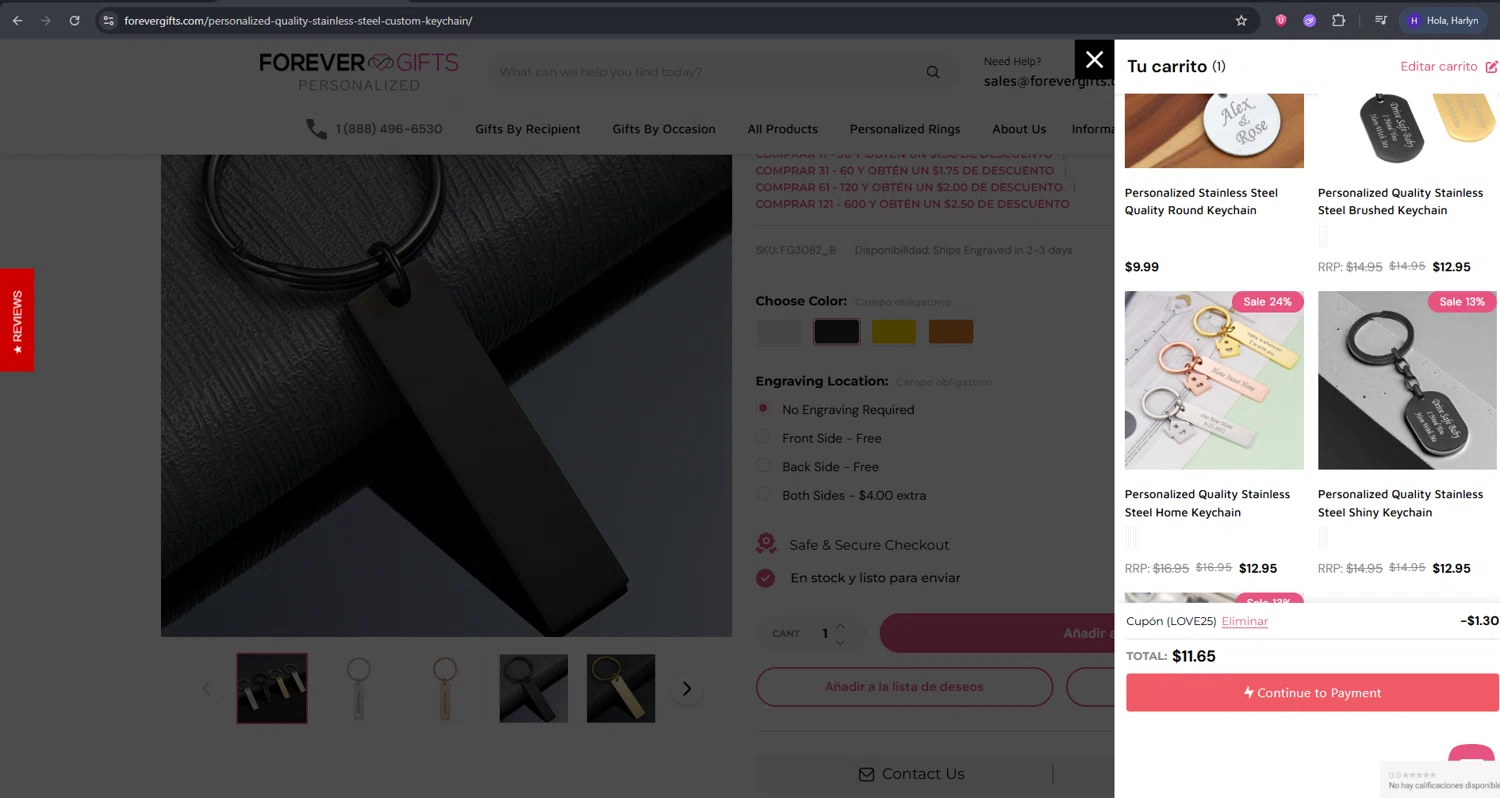Viewport: 1500px width, 798px height.
Task: Click the Shiny Keychain product image
Action: click(1407, 380)
